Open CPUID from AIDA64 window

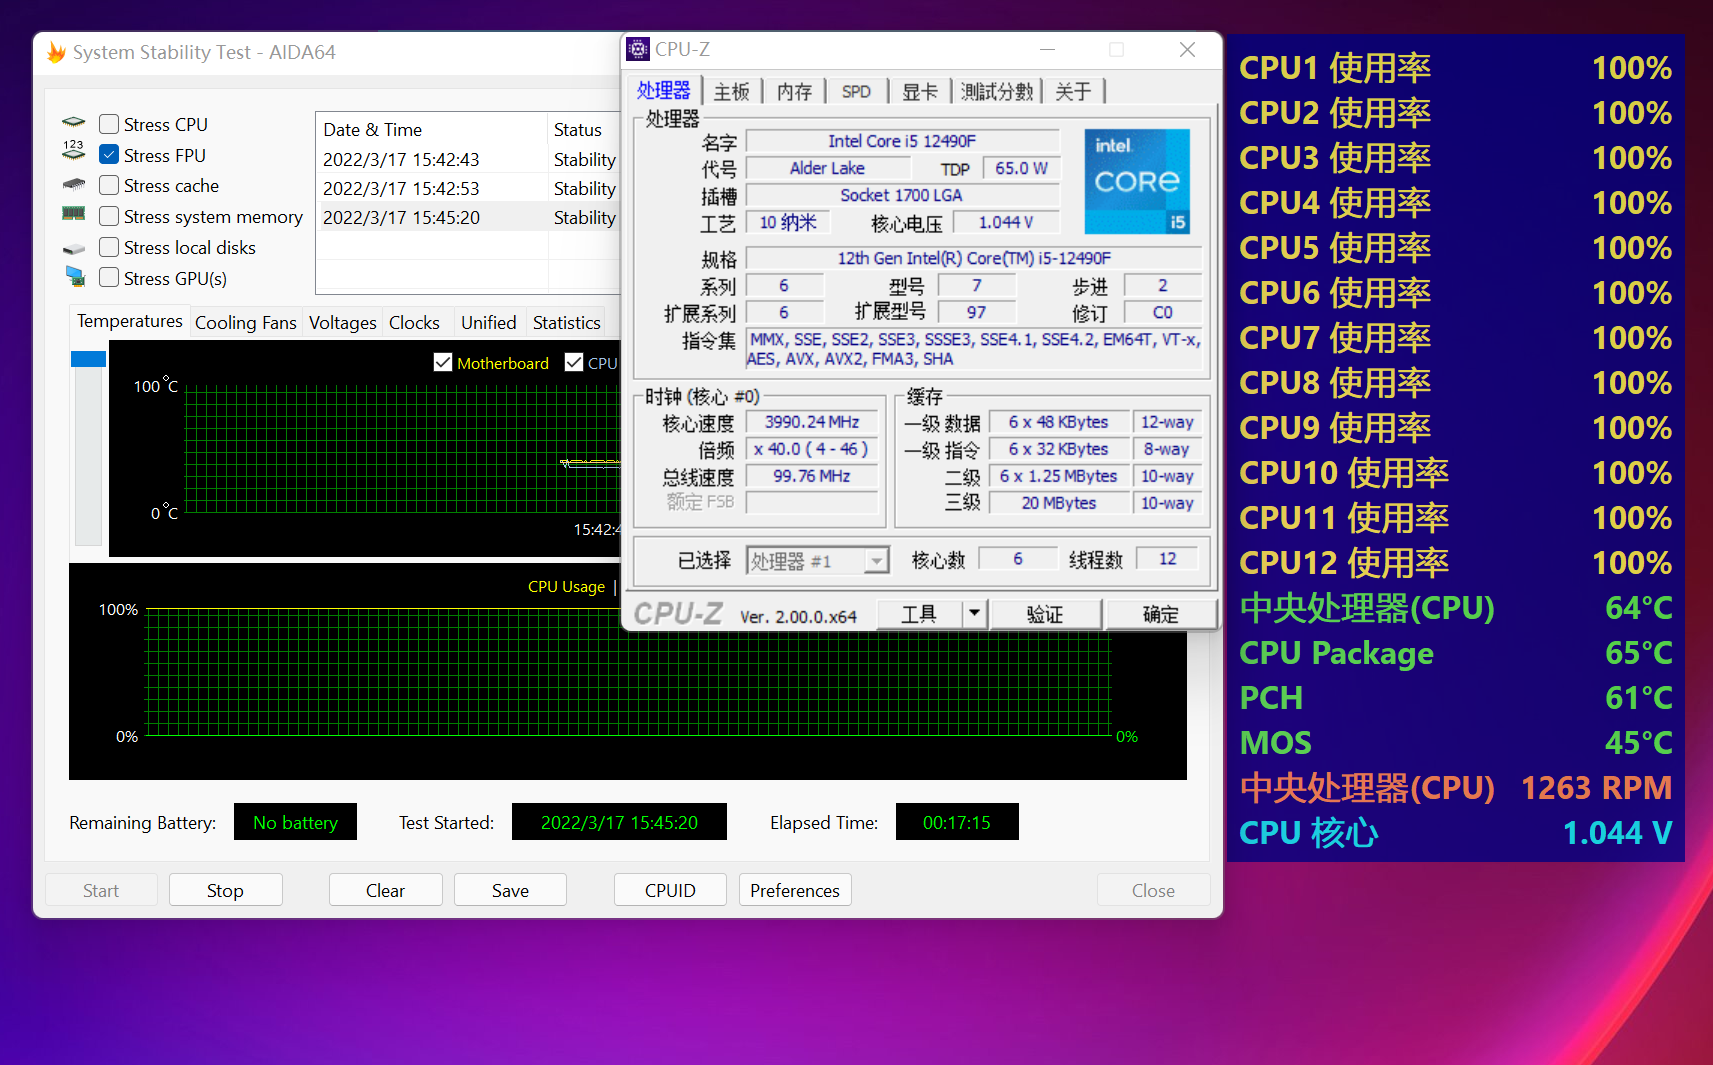[670, 890]
